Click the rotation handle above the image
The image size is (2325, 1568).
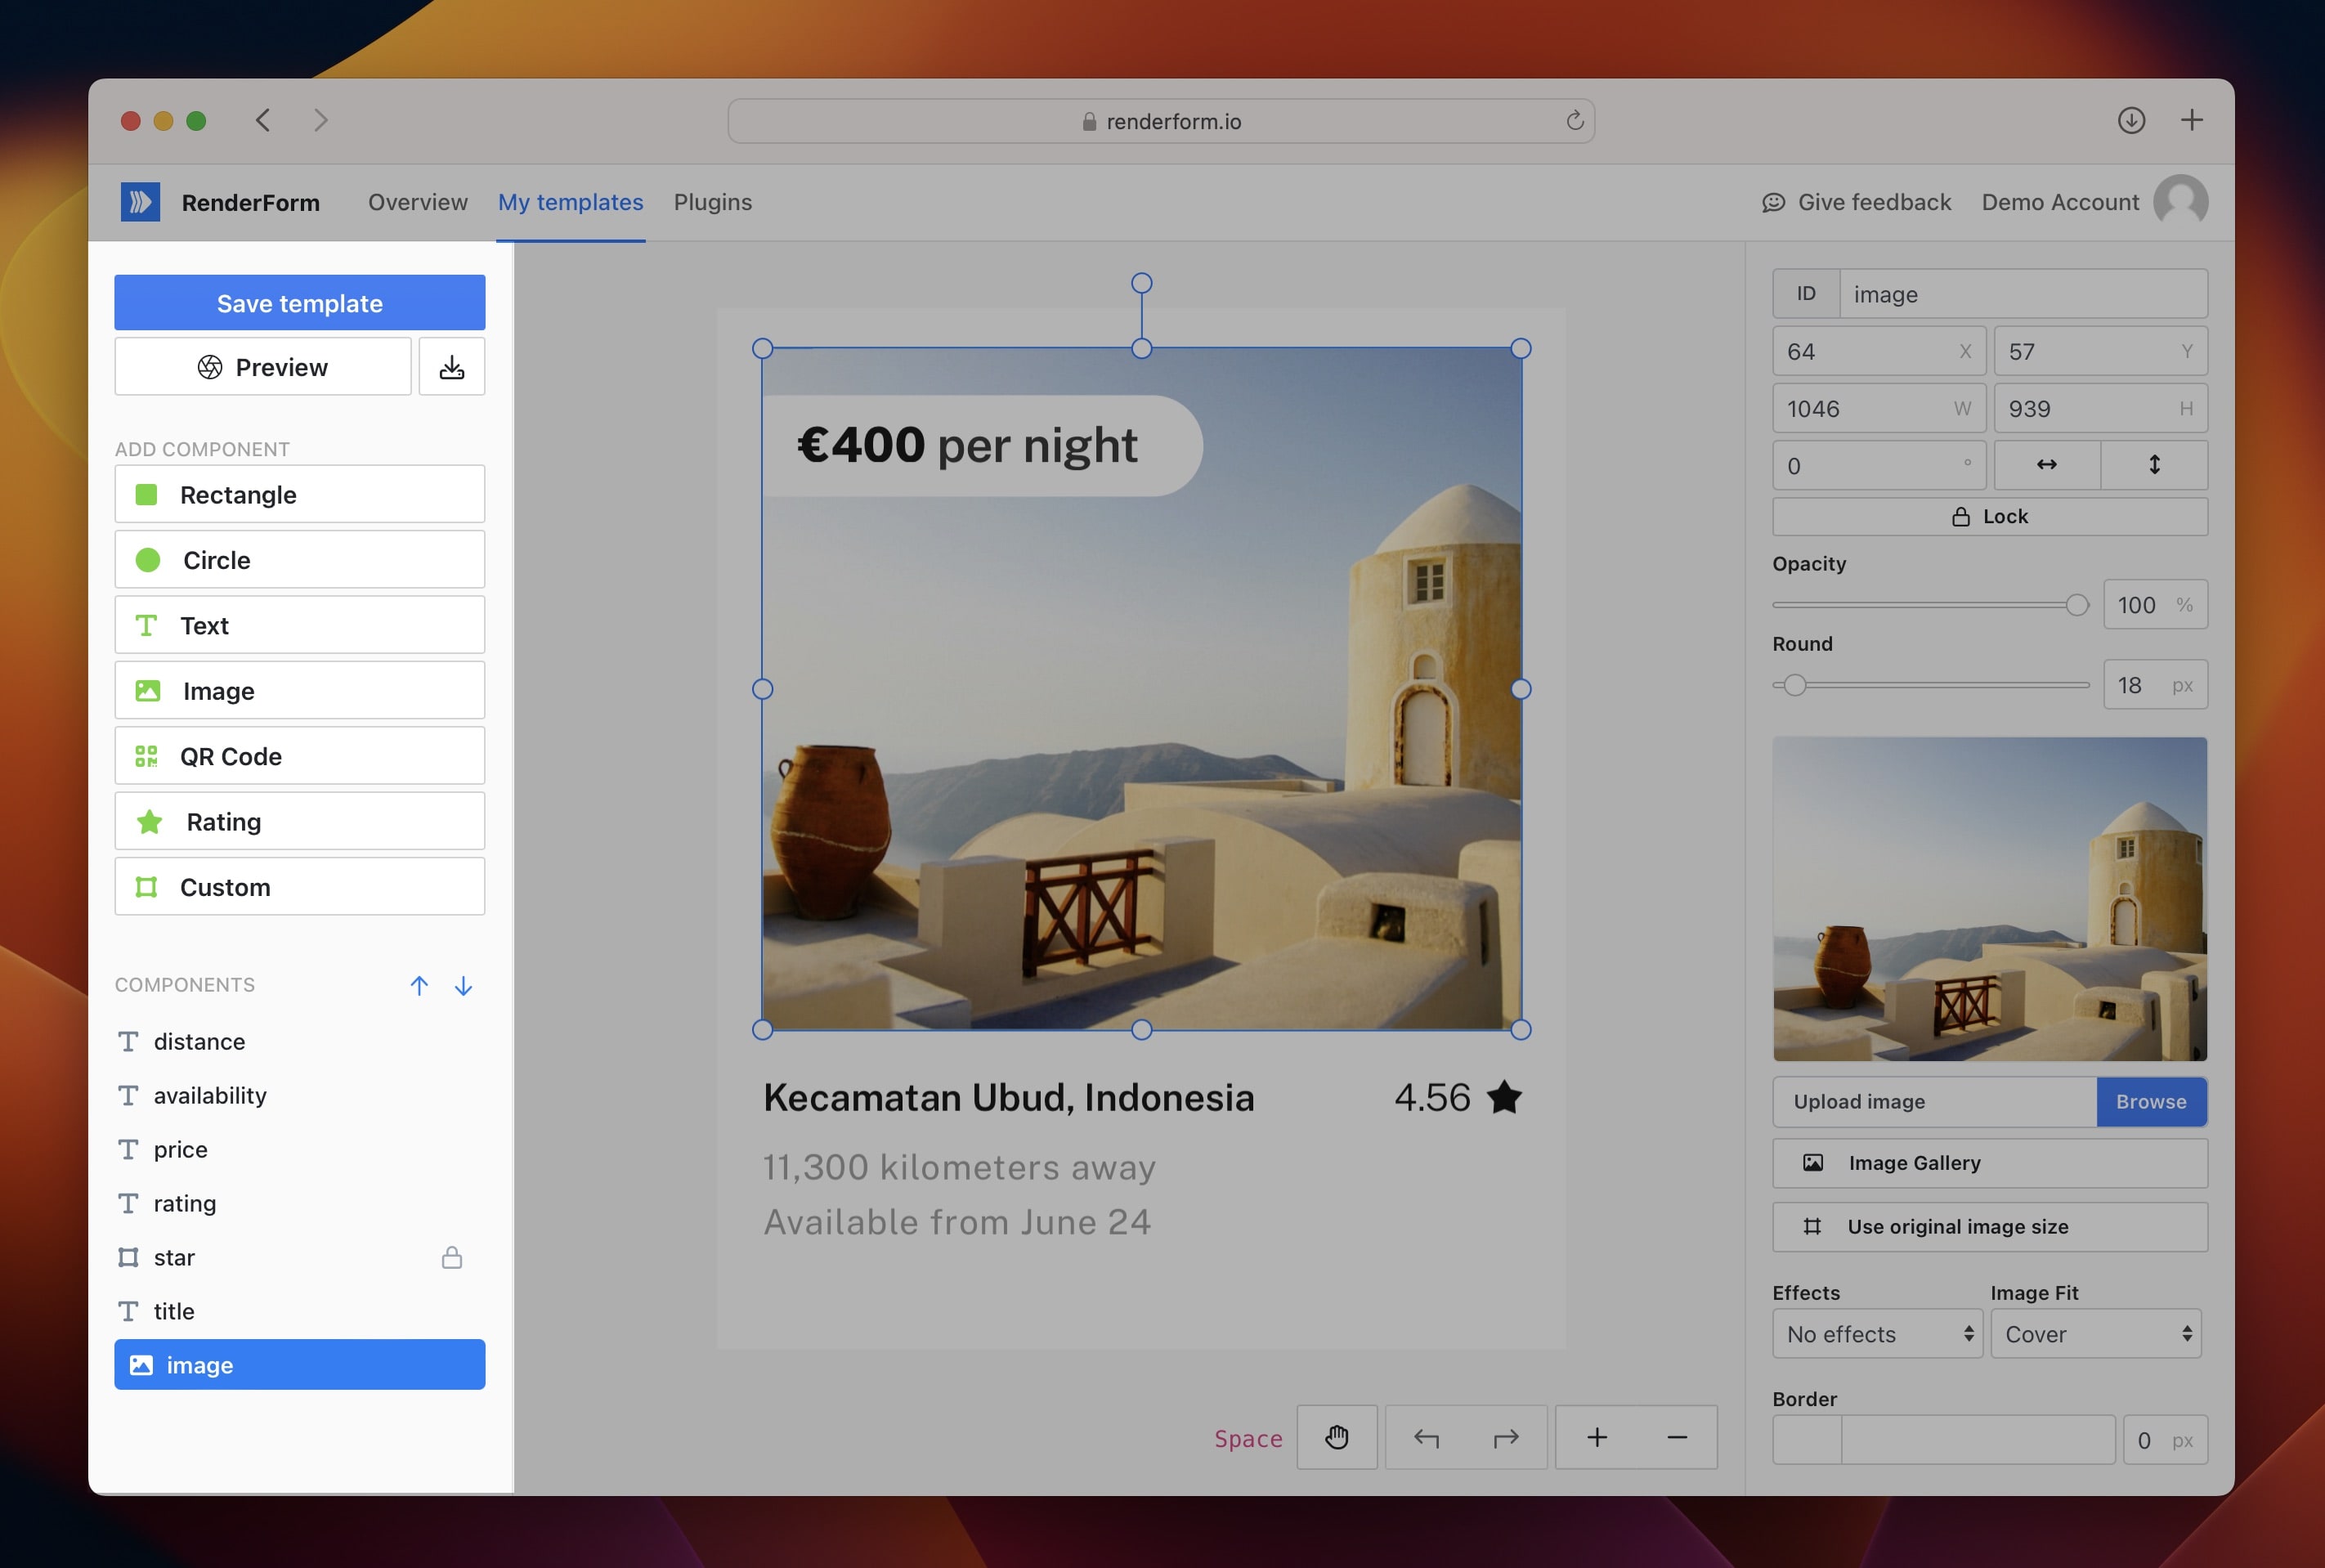tap(1141, 283)
